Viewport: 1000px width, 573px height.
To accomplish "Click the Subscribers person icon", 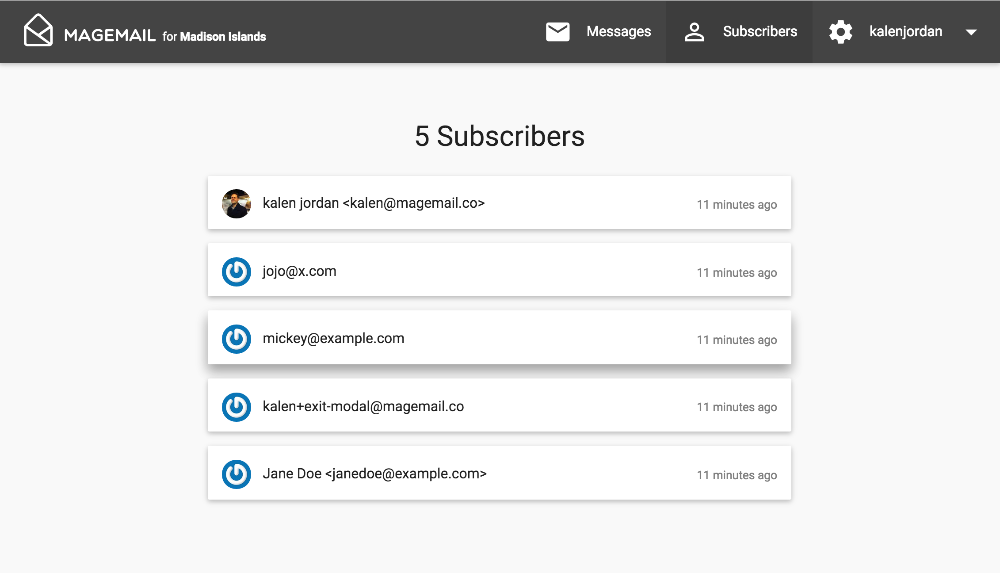I will click(694, 32).
